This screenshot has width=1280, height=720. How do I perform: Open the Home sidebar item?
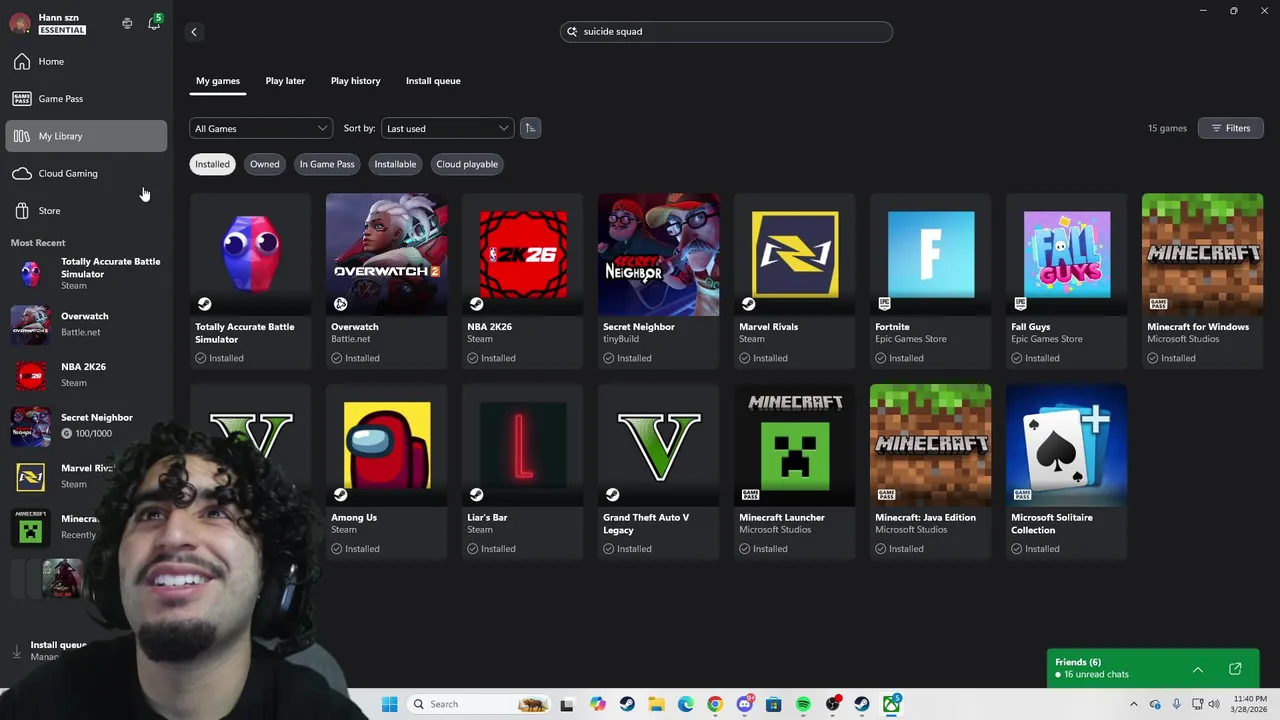86,61
